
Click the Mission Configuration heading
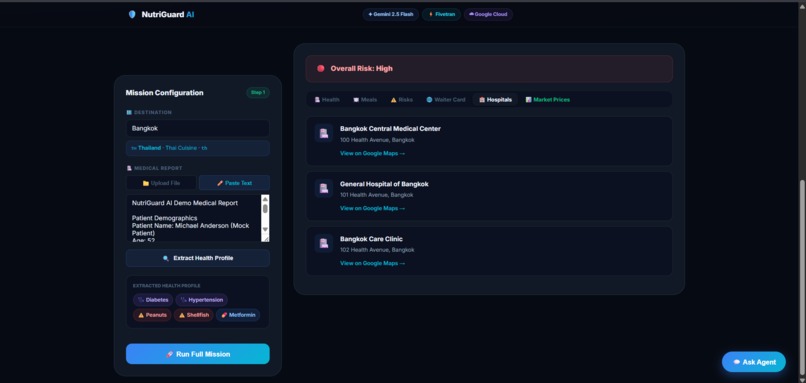point(164,93)
